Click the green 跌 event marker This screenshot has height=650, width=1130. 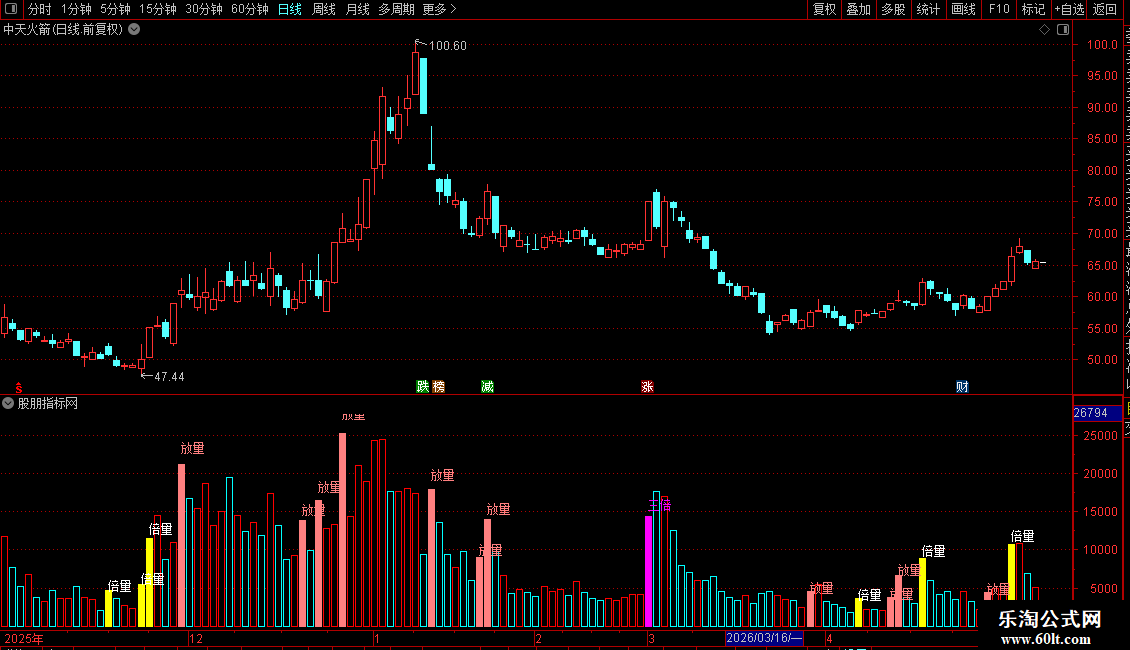click(x=423, y=387)
